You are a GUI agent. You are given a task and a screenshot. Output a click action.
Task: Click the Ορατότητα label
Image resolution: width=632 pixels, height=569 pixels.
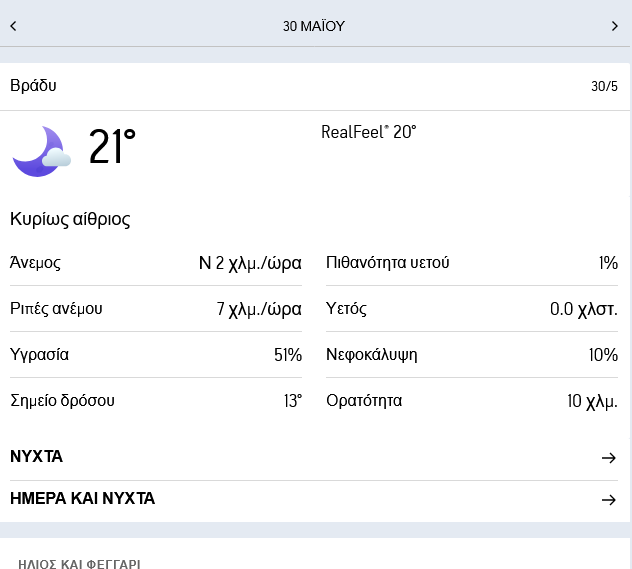(x=364, y=401)
